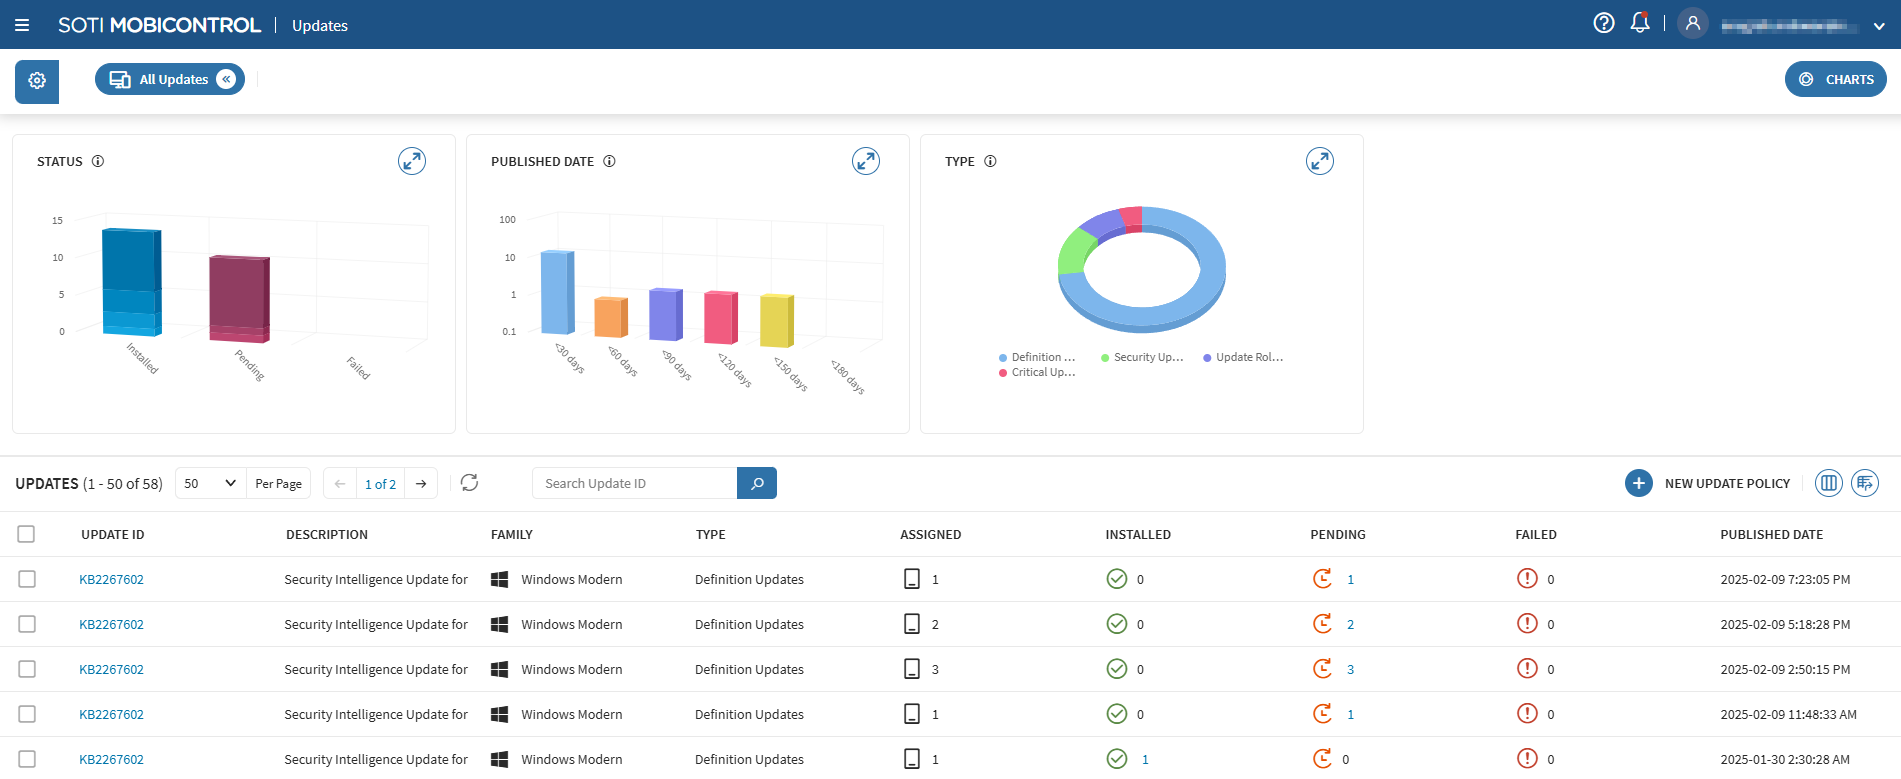
Task: Open the hamburger main menu
Action: tap(22, 25)
